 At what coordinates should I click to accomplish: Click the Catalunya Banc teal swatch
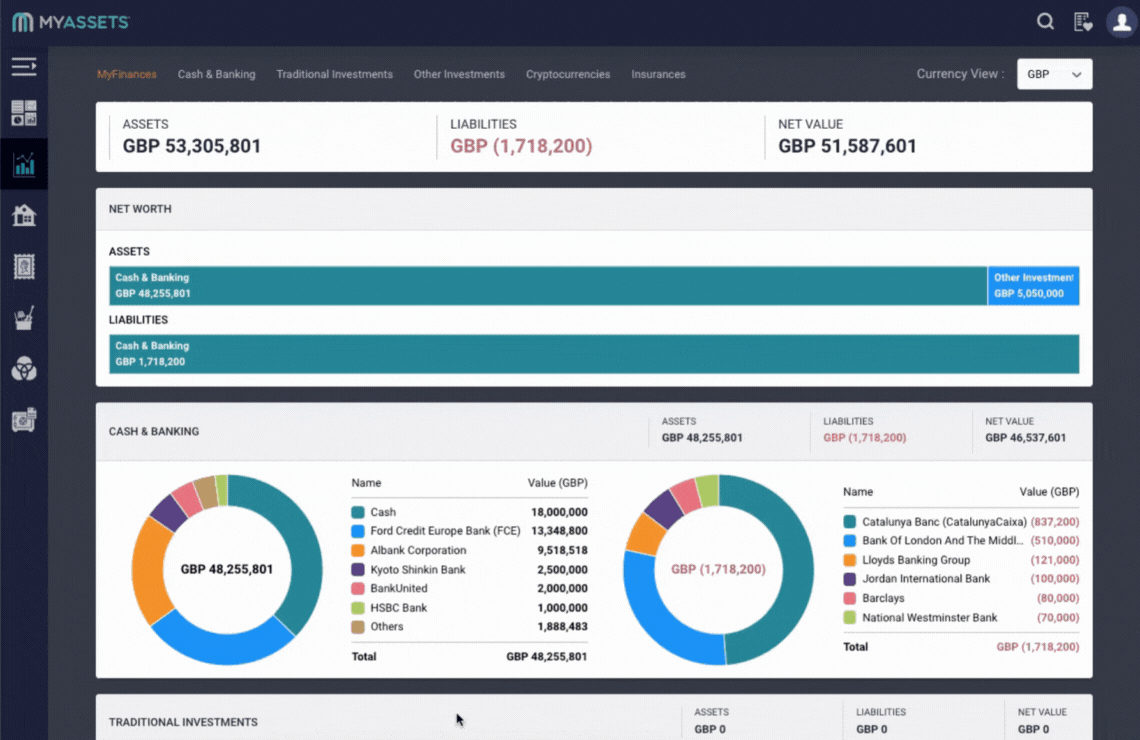pyautogui.click(x=849, y=522)
